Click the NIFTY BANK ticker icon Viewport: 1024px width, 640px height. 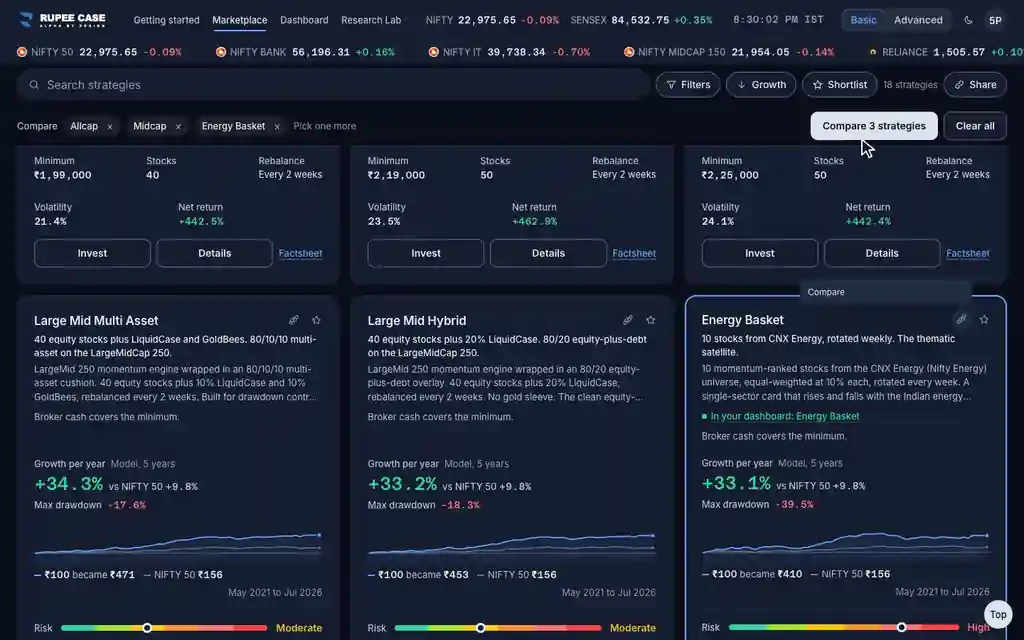221,52
